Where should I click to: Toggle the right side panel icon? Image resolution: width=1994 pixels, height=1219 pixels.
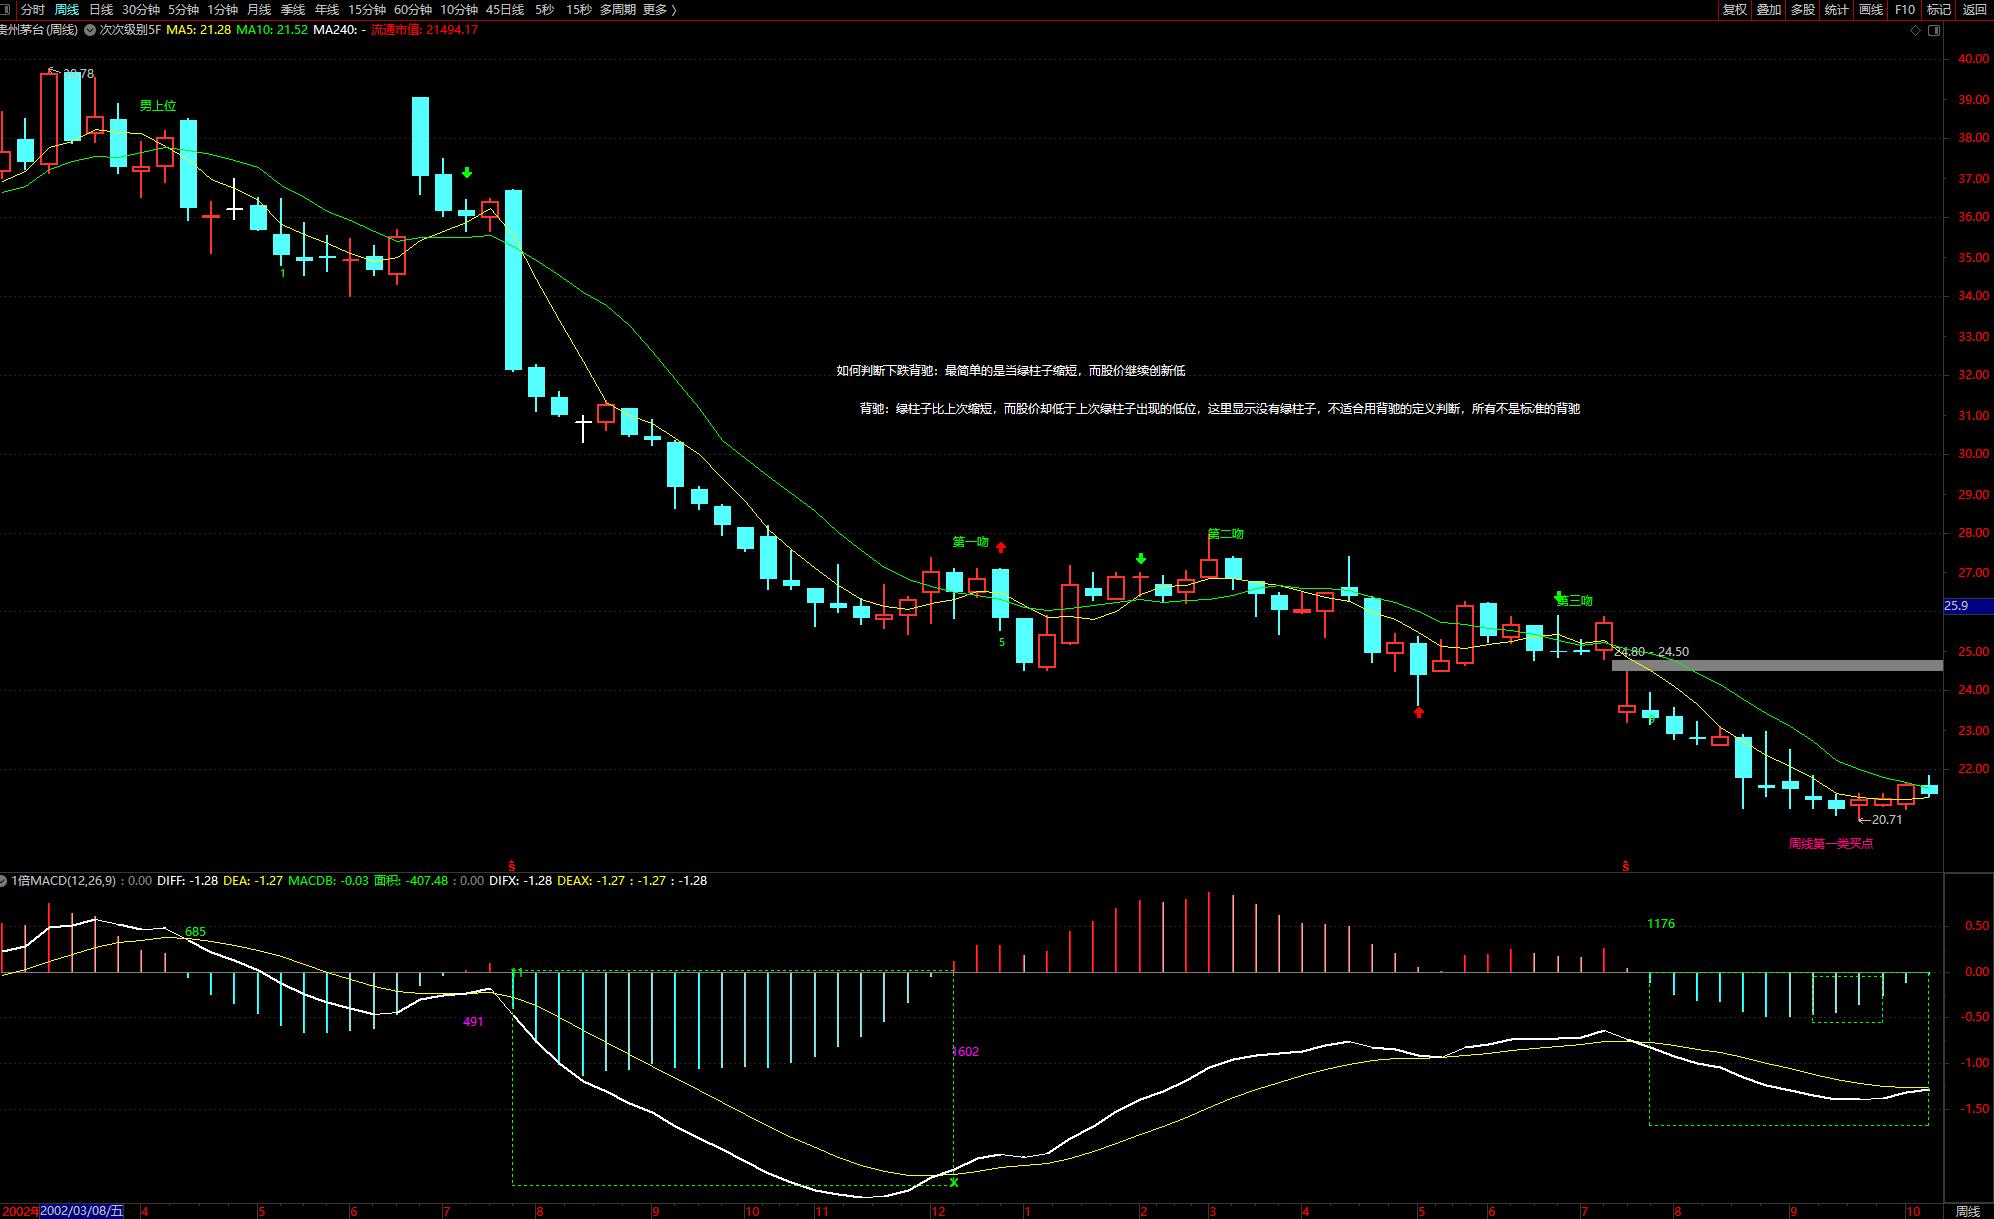[x=1934, y=30]
